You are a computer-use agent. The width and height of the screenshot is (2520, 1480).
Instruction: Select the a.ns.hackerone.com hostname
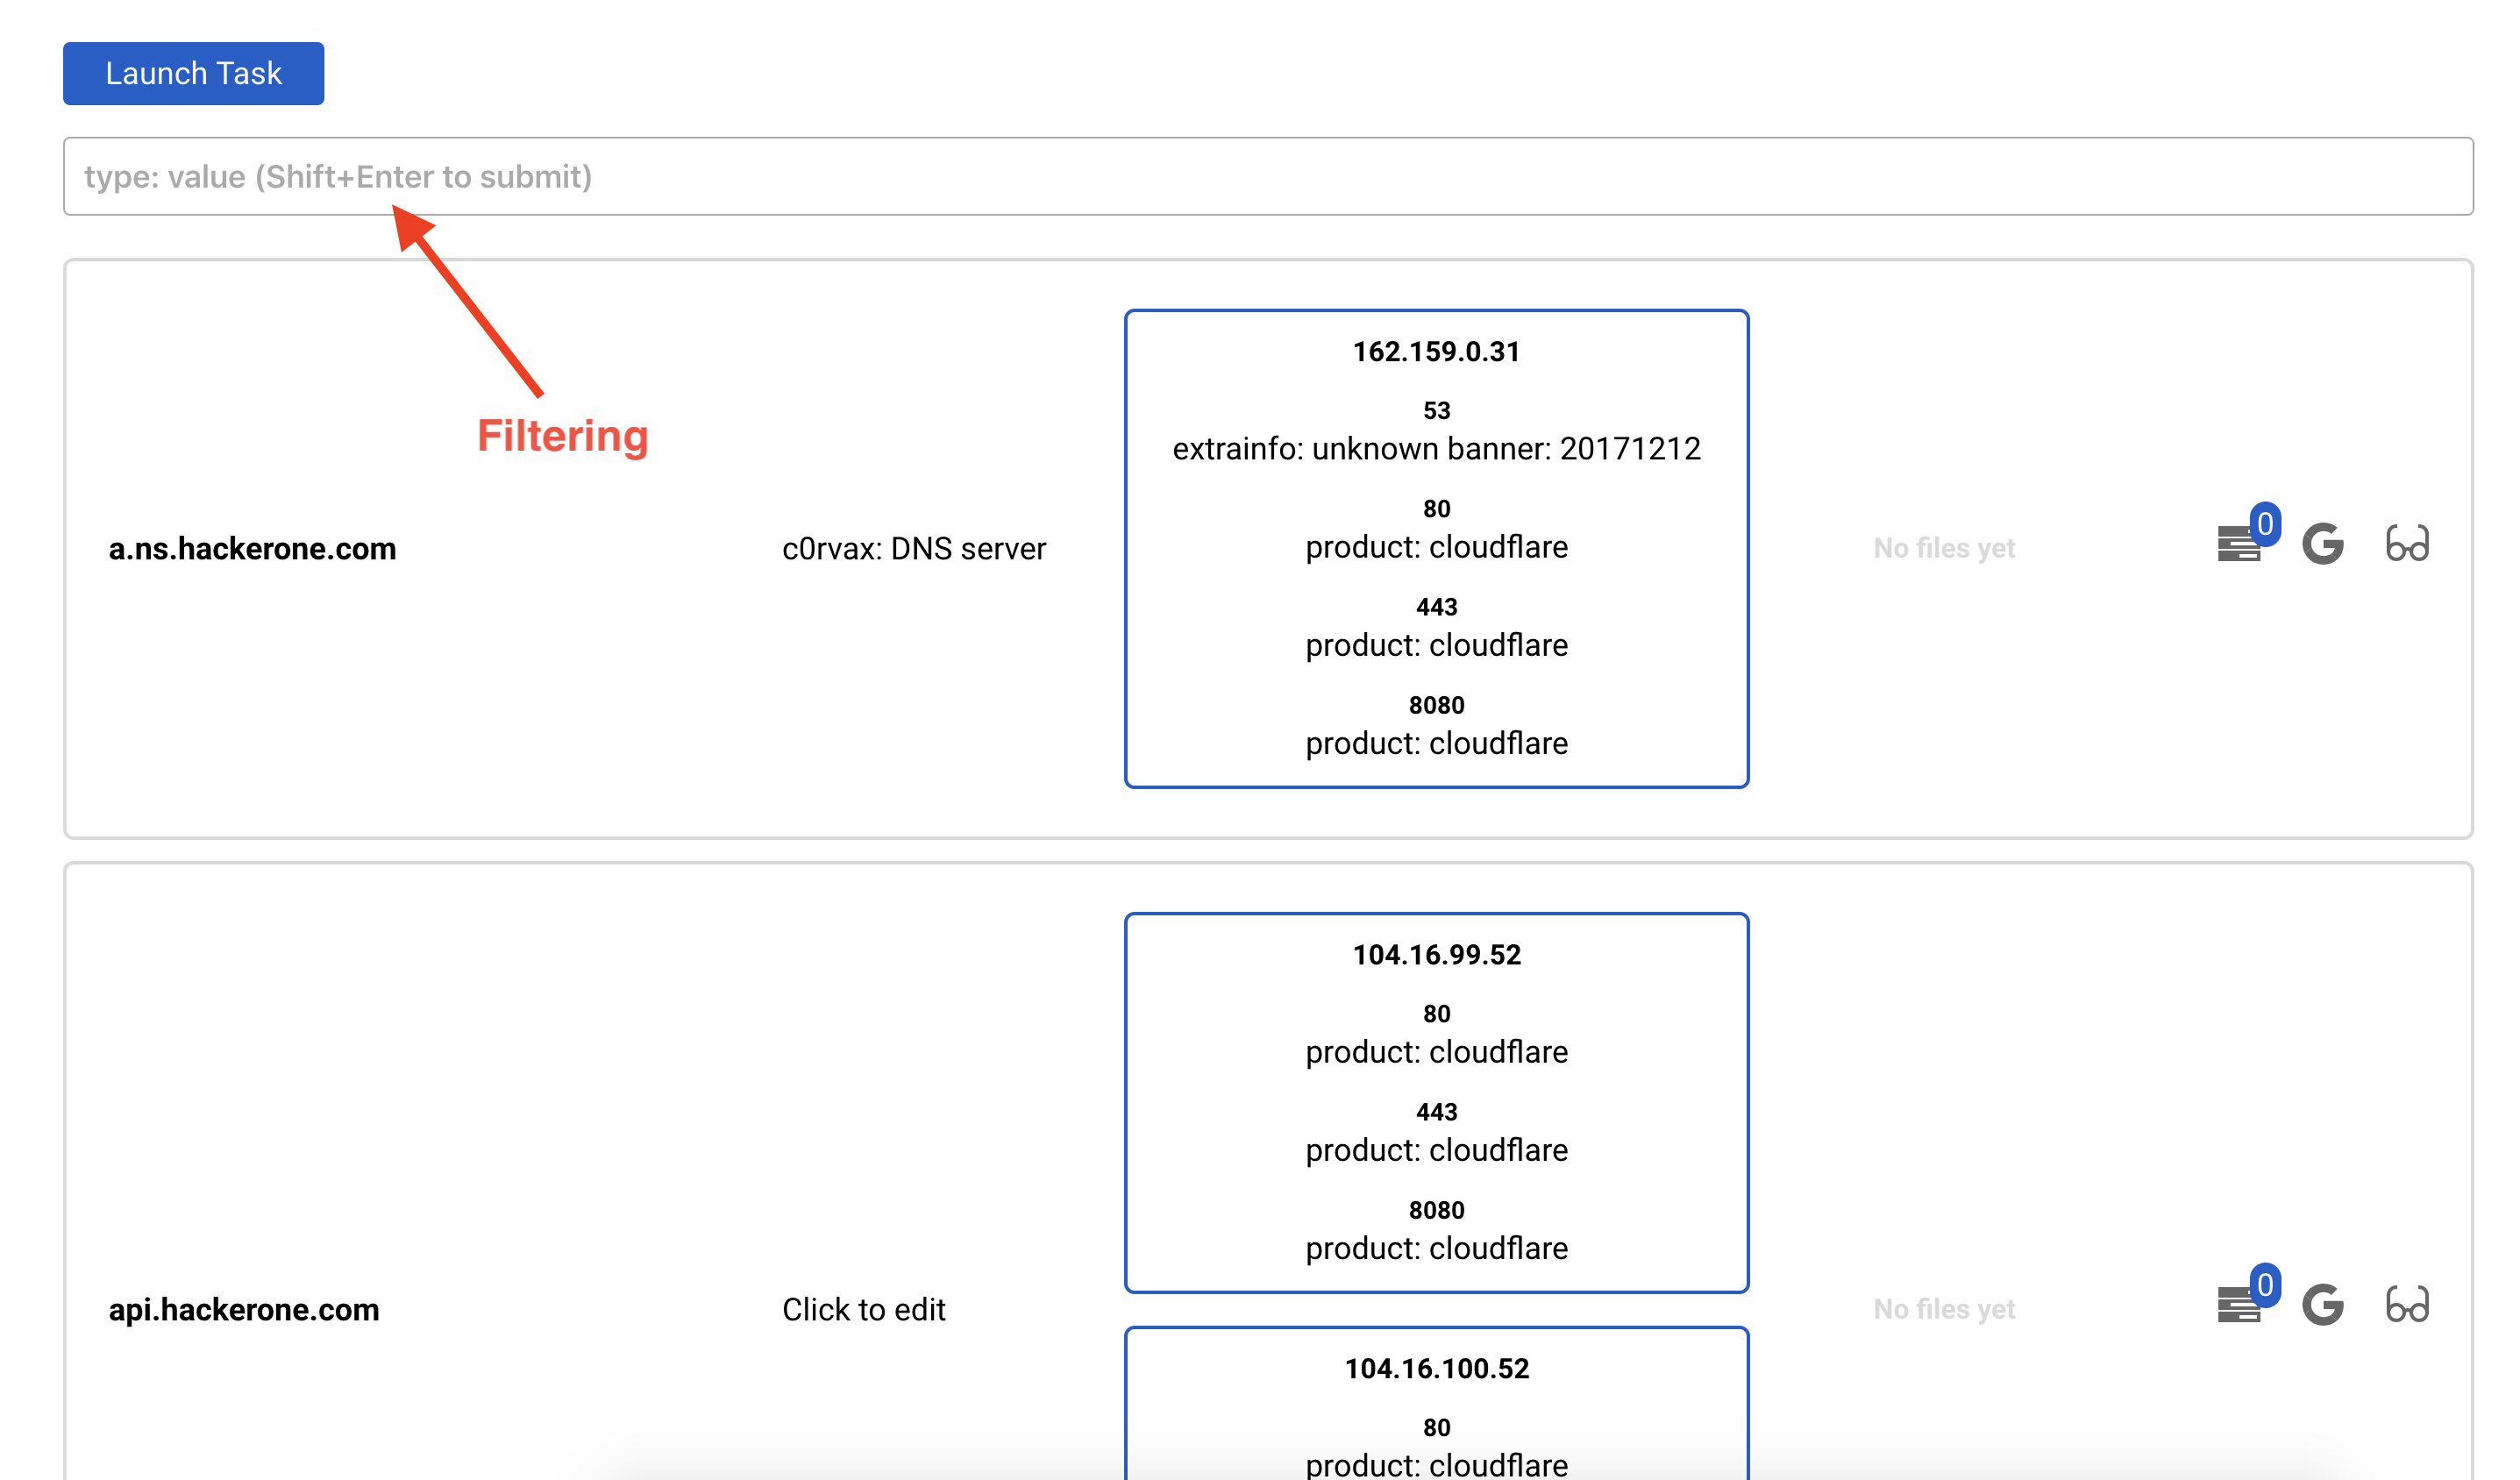point(252,548)
